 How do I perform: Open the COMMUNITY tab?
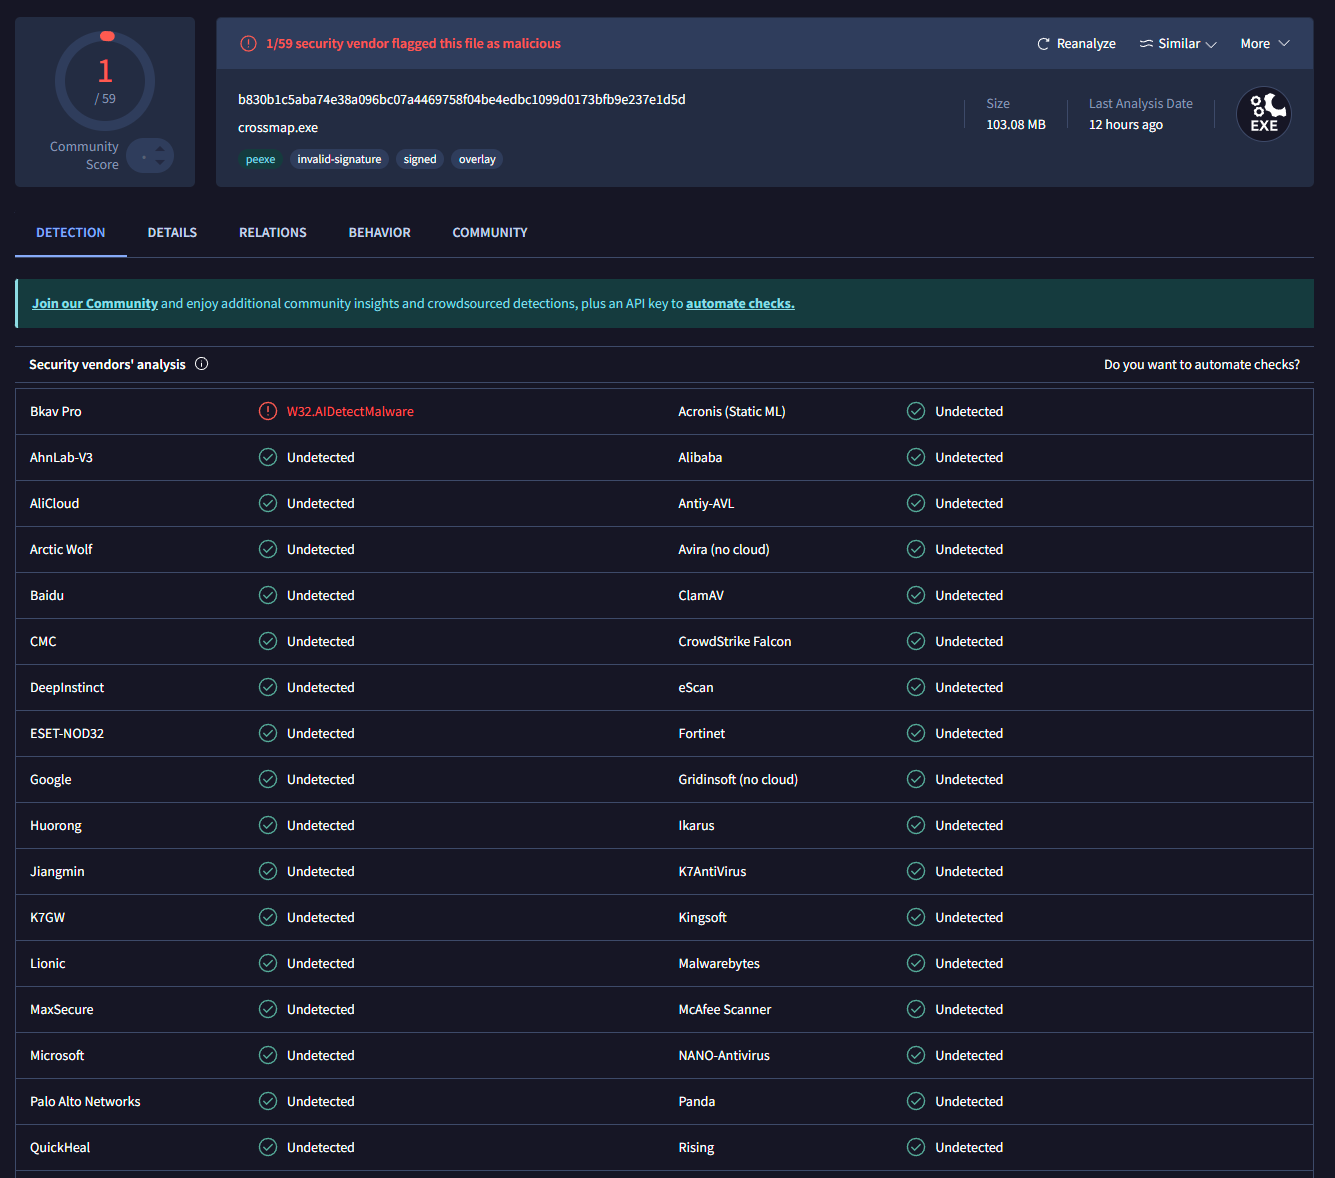(490, 233)
